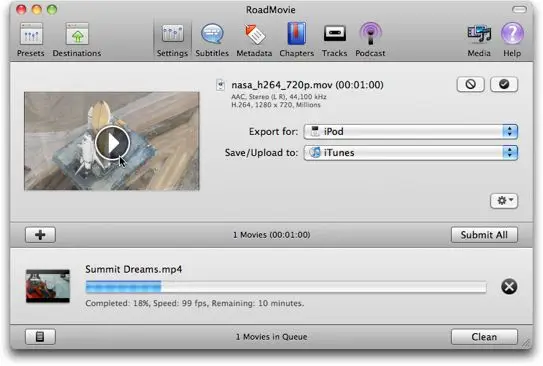Image resolution: width=543 pixels, height=366 pixels.
Task: Open the gear action menu
Action: click(x=504, y=200)
